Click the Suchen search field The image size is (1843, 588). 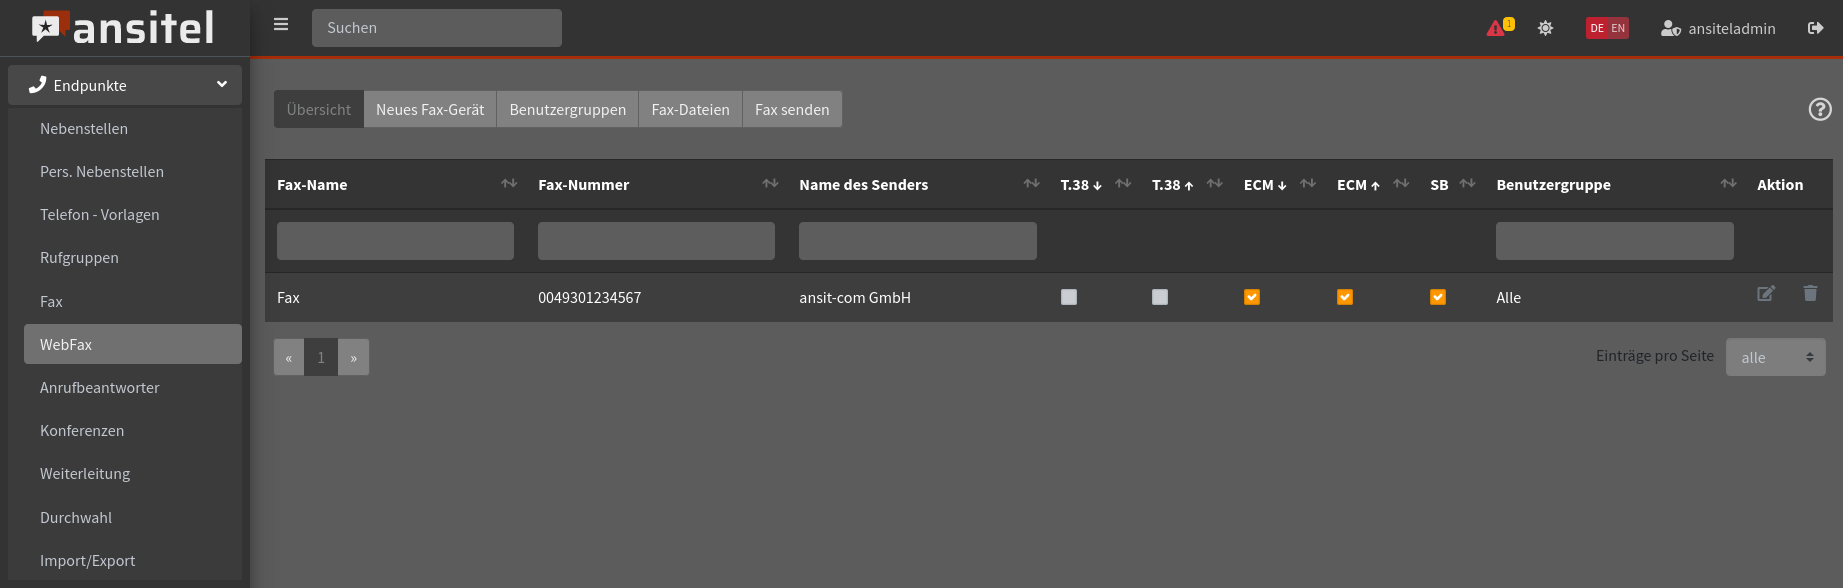click(437, 28)
